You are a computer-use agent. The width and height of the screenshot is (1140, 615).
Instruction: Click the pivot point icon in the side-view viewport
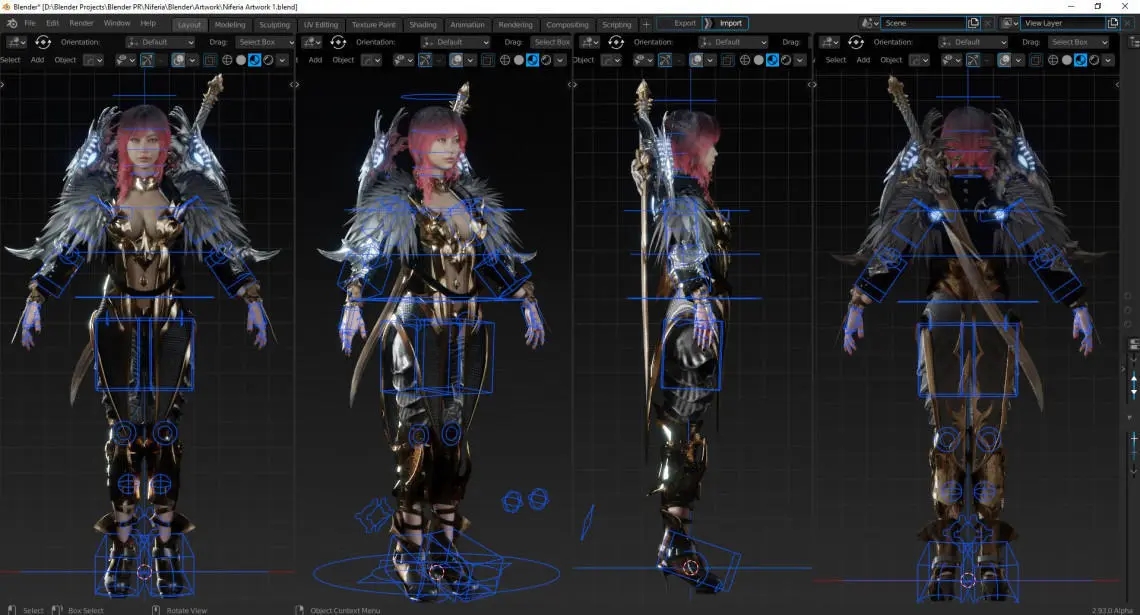(616, 42)
